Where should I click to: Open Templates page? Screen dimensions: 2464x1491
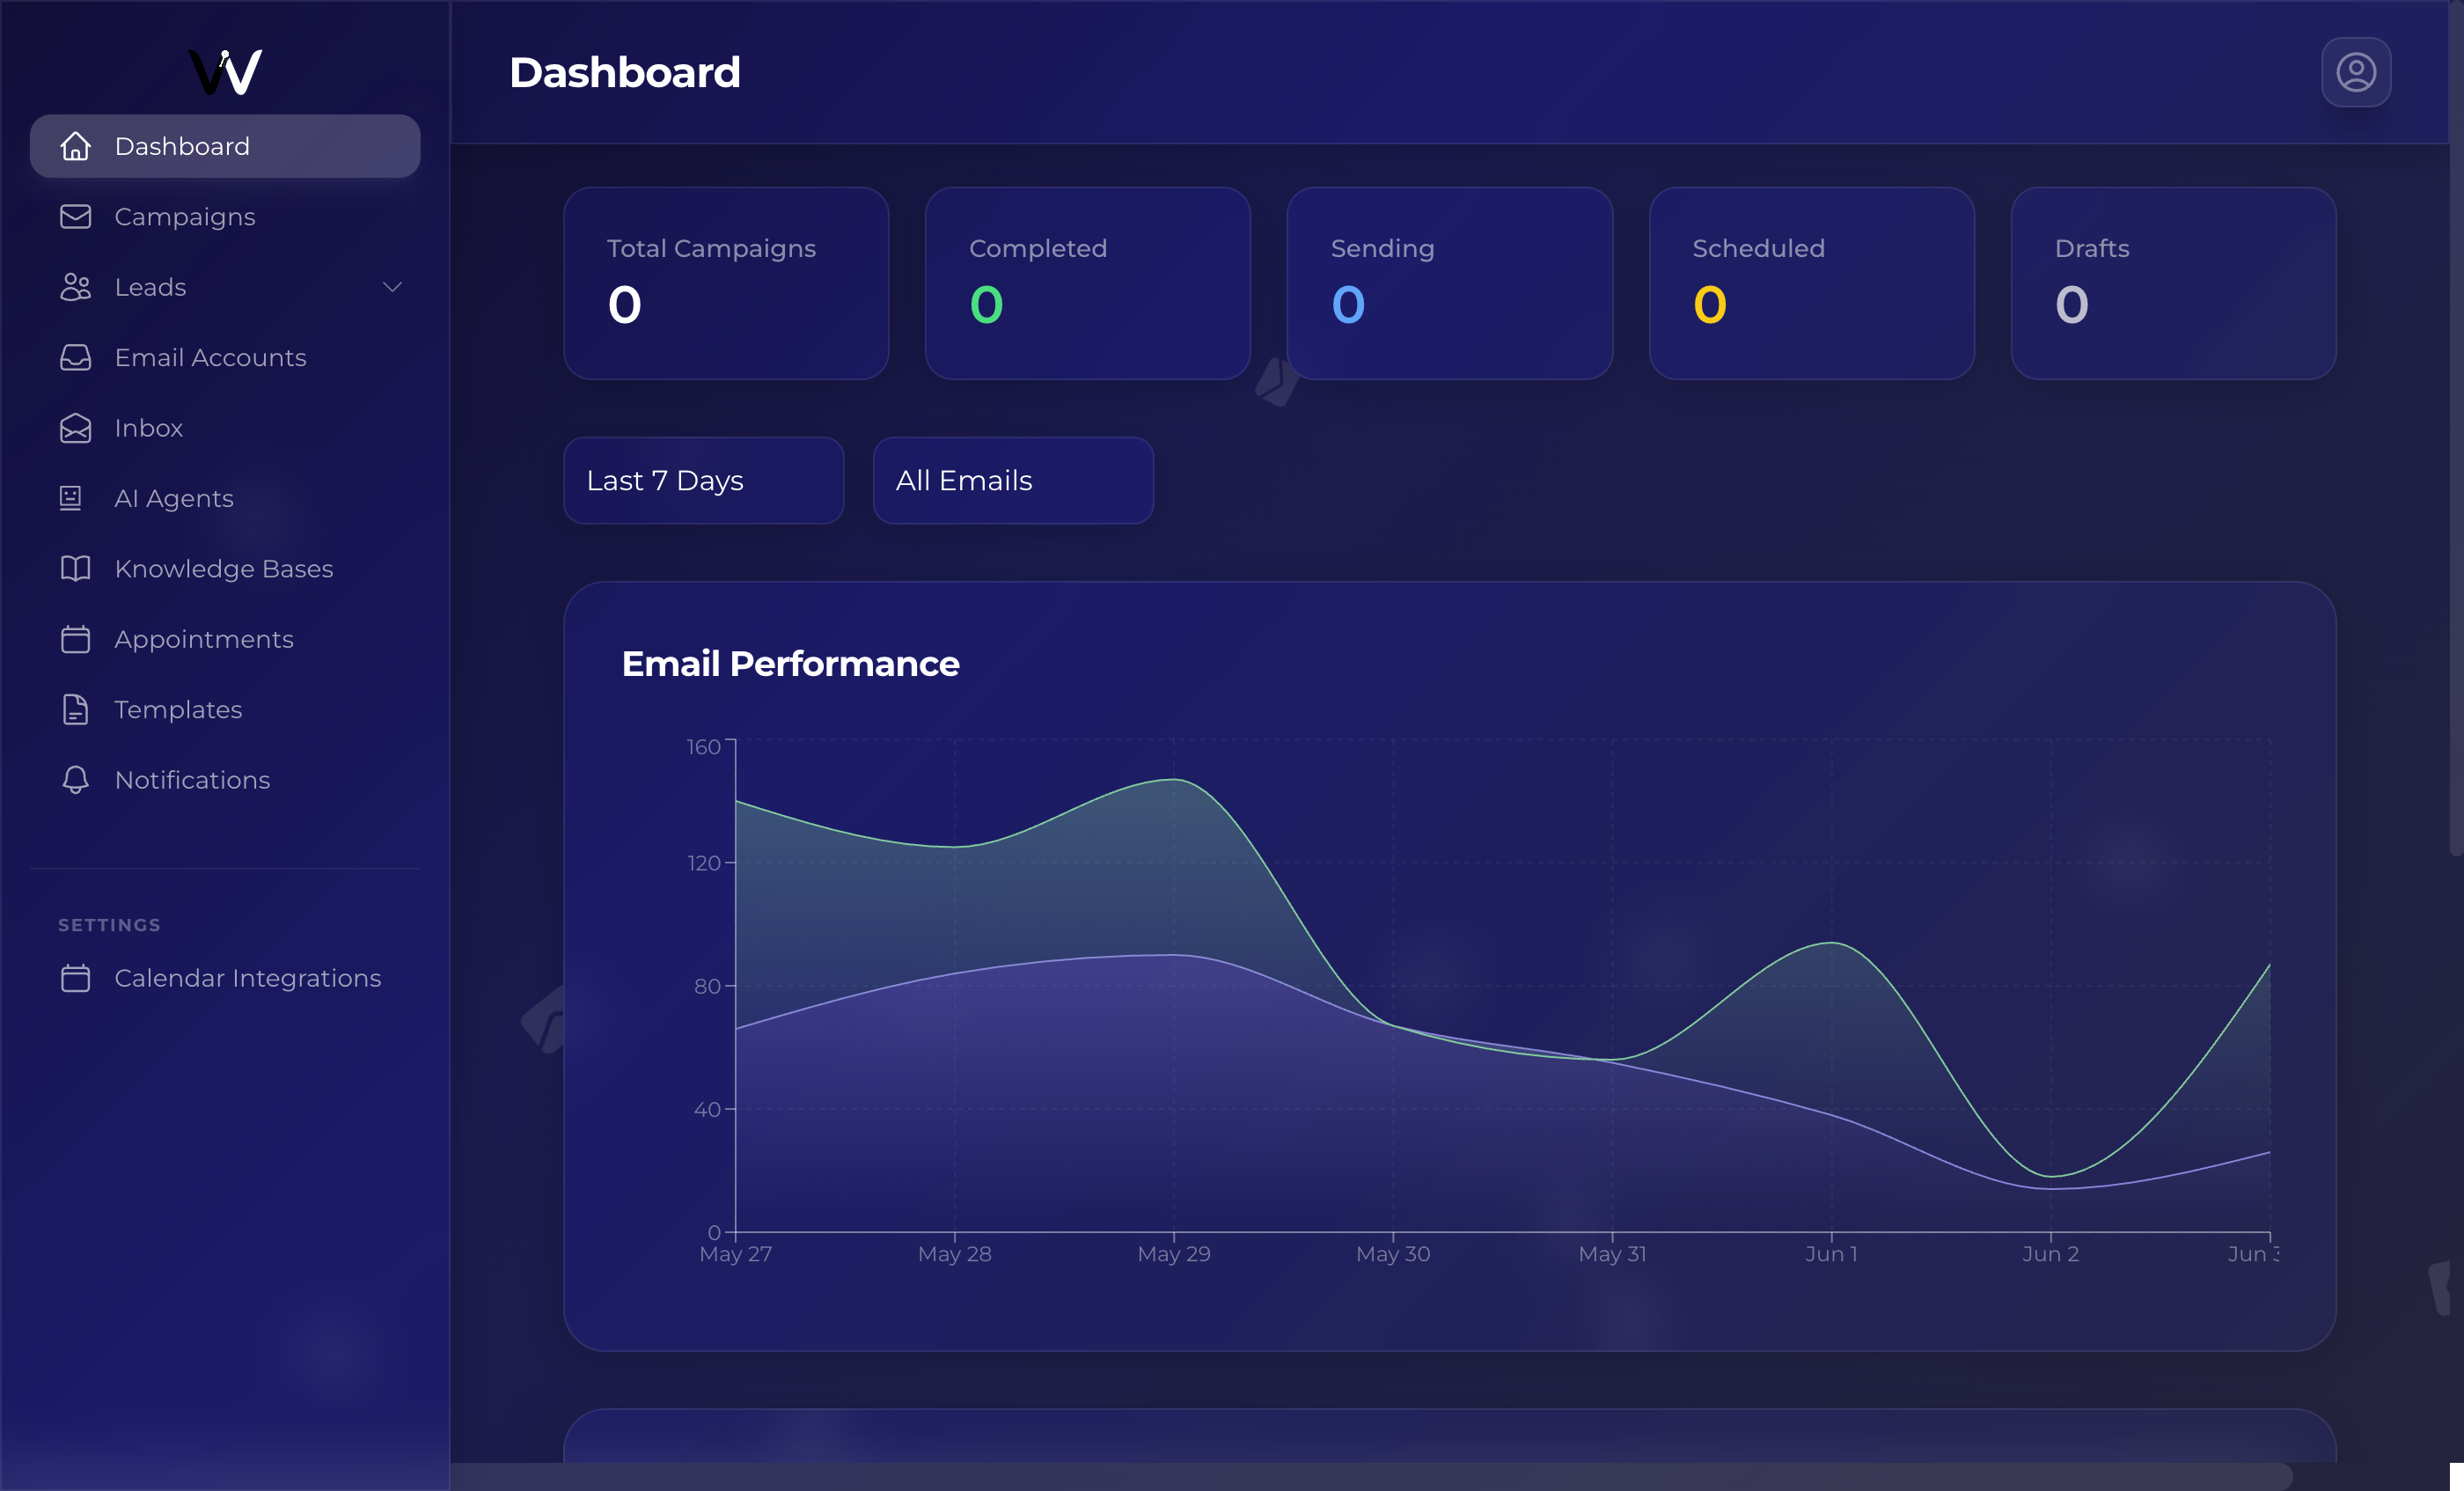coord(225,709)
